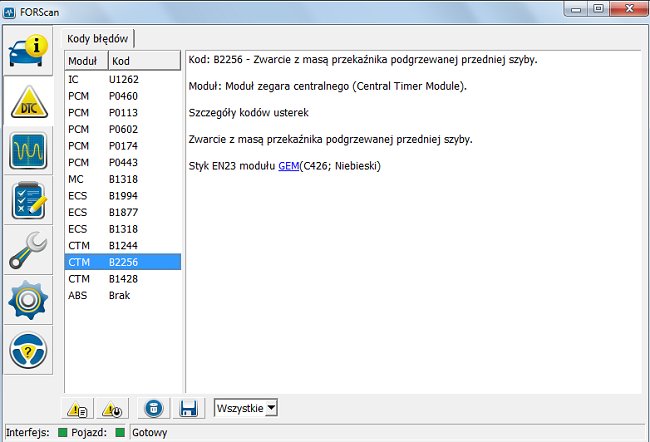Open the tests checklist section
Screen dimensions: 650x442
point(30,200)
